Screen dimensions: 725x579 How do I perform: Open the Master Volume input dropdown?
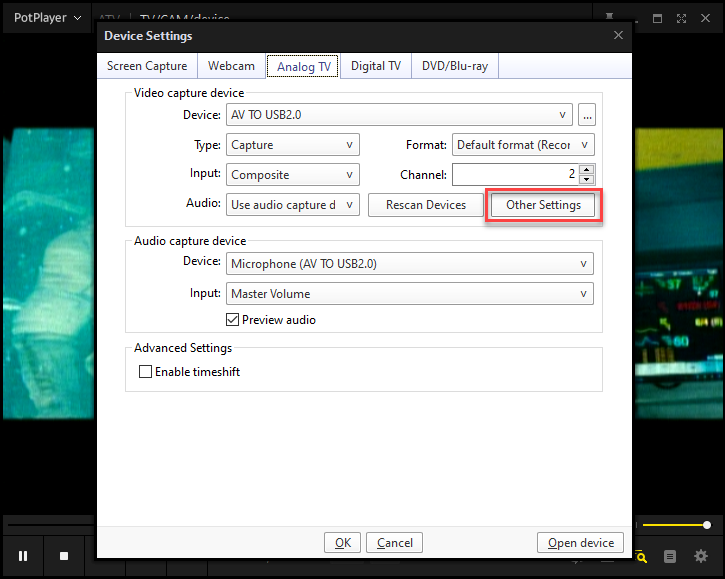coord(410,294)
